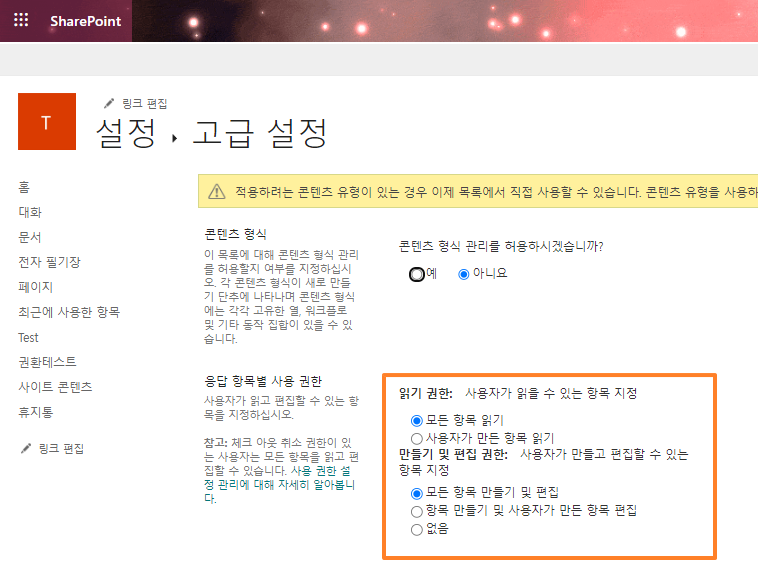The image size is (758, 562).
Task: Open 사용 권한 설정 관리 learn-more link
Action: coord(280,484)
